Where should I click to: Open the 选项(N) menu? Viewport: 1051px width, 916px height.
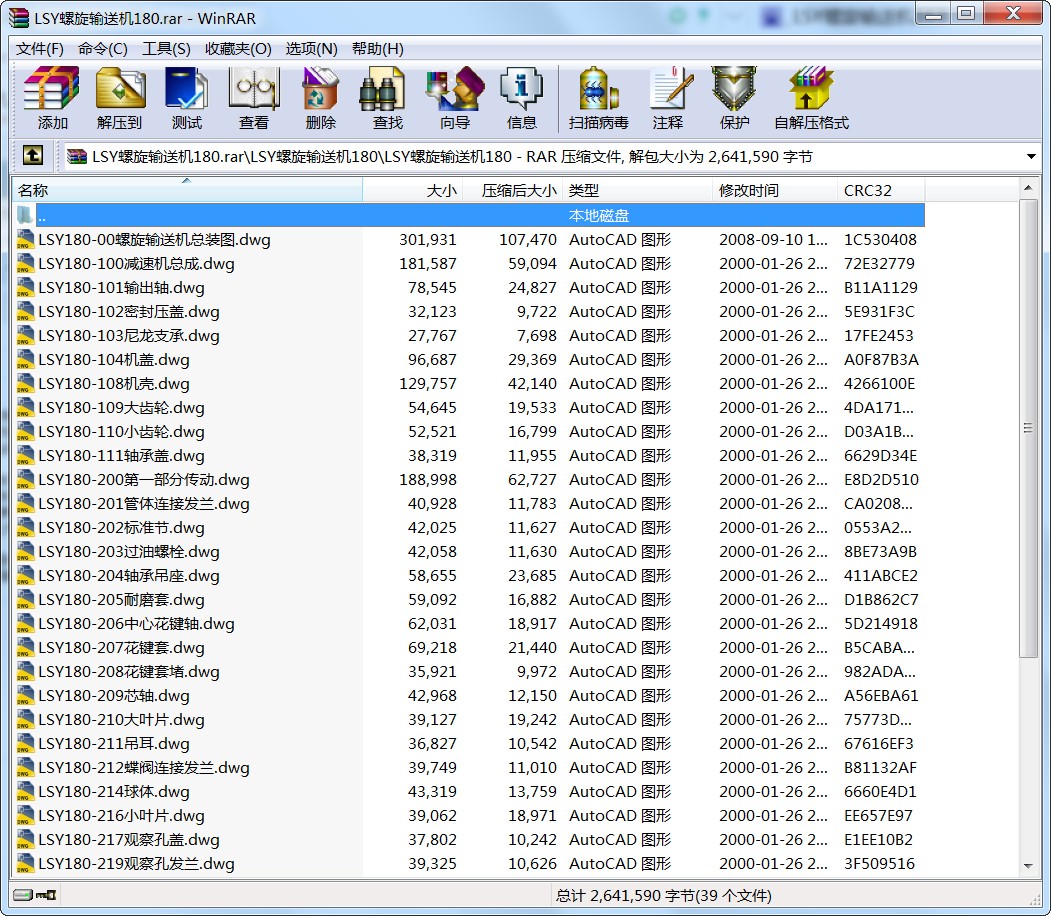[x=312, y=49]
